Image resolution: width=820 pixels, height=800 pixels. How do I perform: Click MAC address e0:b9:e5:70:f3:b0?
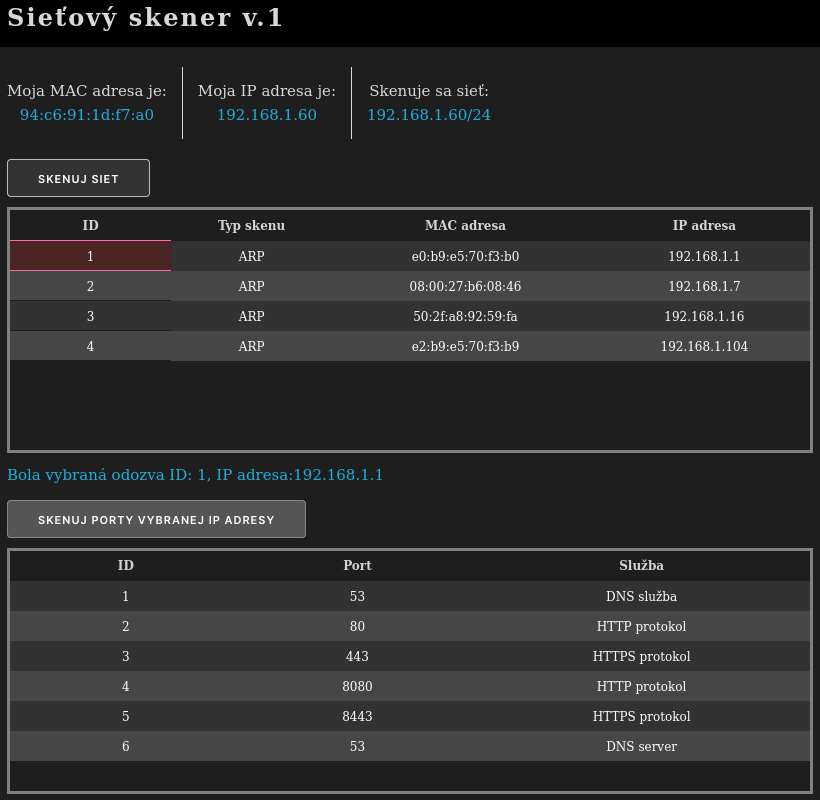465,257
